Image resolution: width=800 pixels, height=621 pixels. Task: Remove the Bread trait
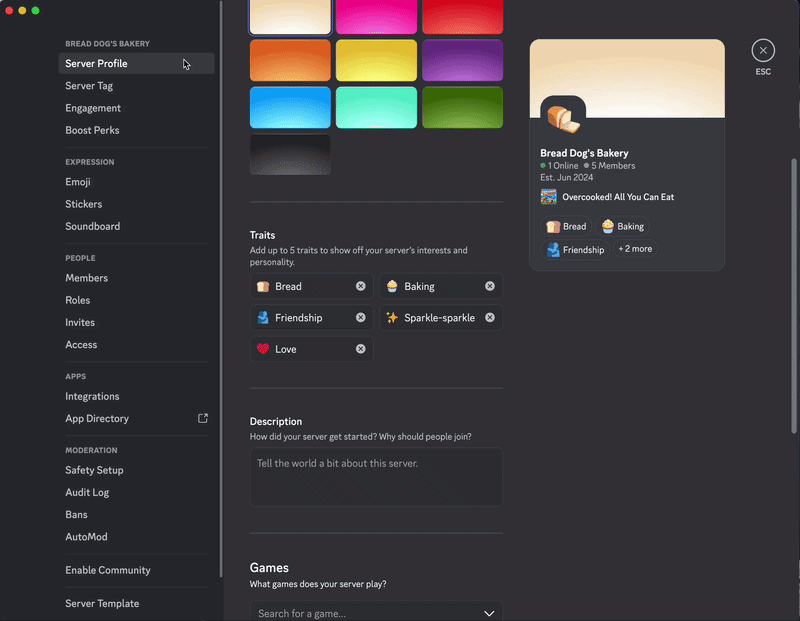tap(361, 286)
